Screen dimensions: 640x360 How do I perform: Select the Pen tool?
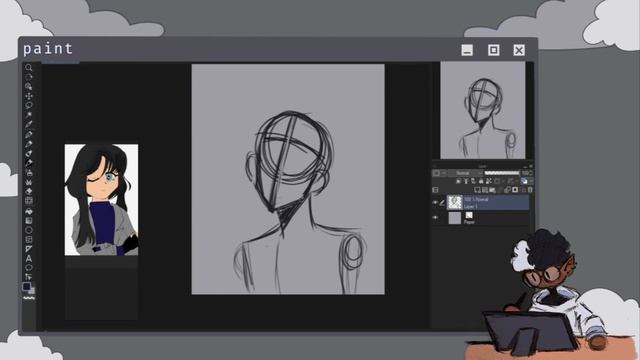[x=29, y=134]
